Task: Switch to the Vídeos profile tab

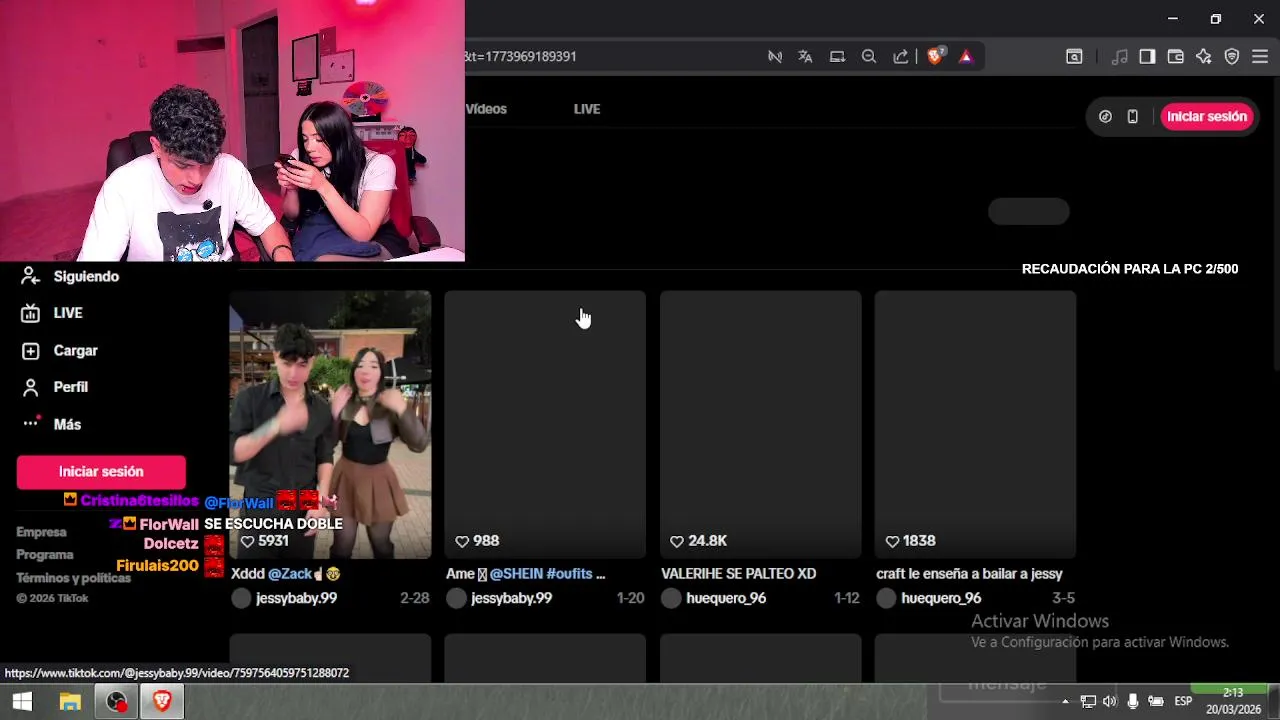Action: (486, 109)
